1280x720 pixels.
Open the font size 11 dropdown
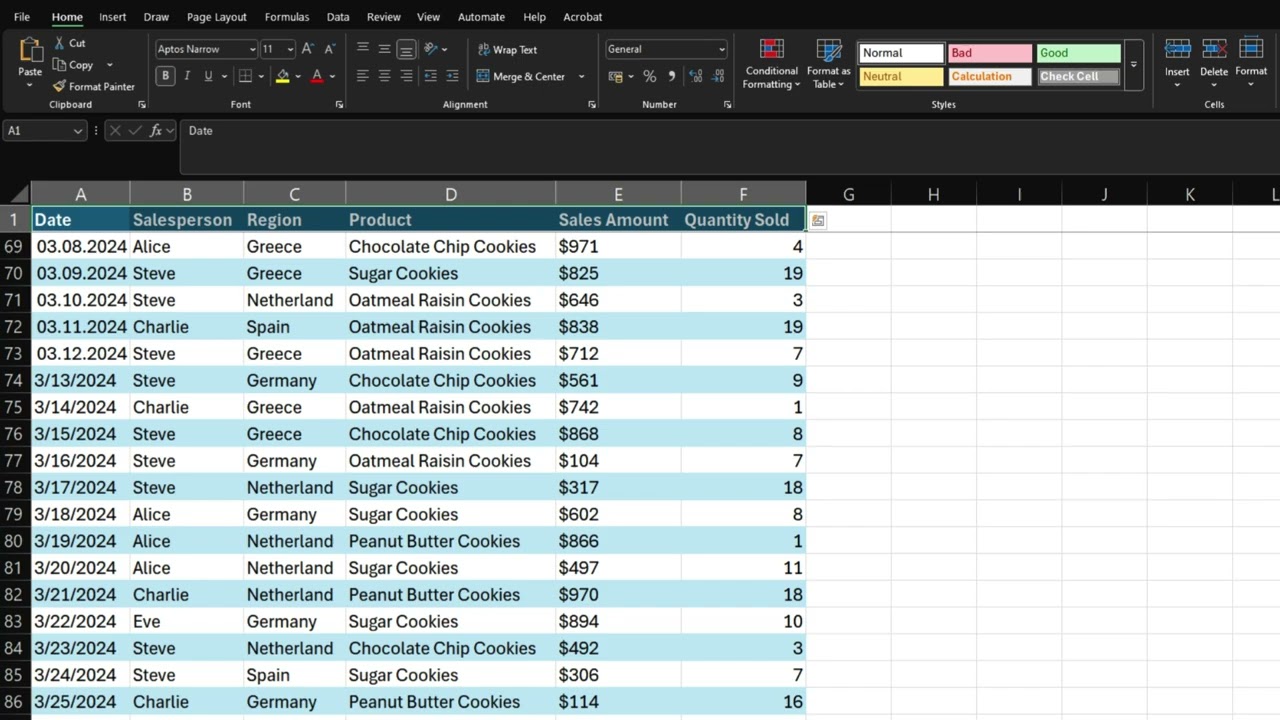tap(290, 49)
